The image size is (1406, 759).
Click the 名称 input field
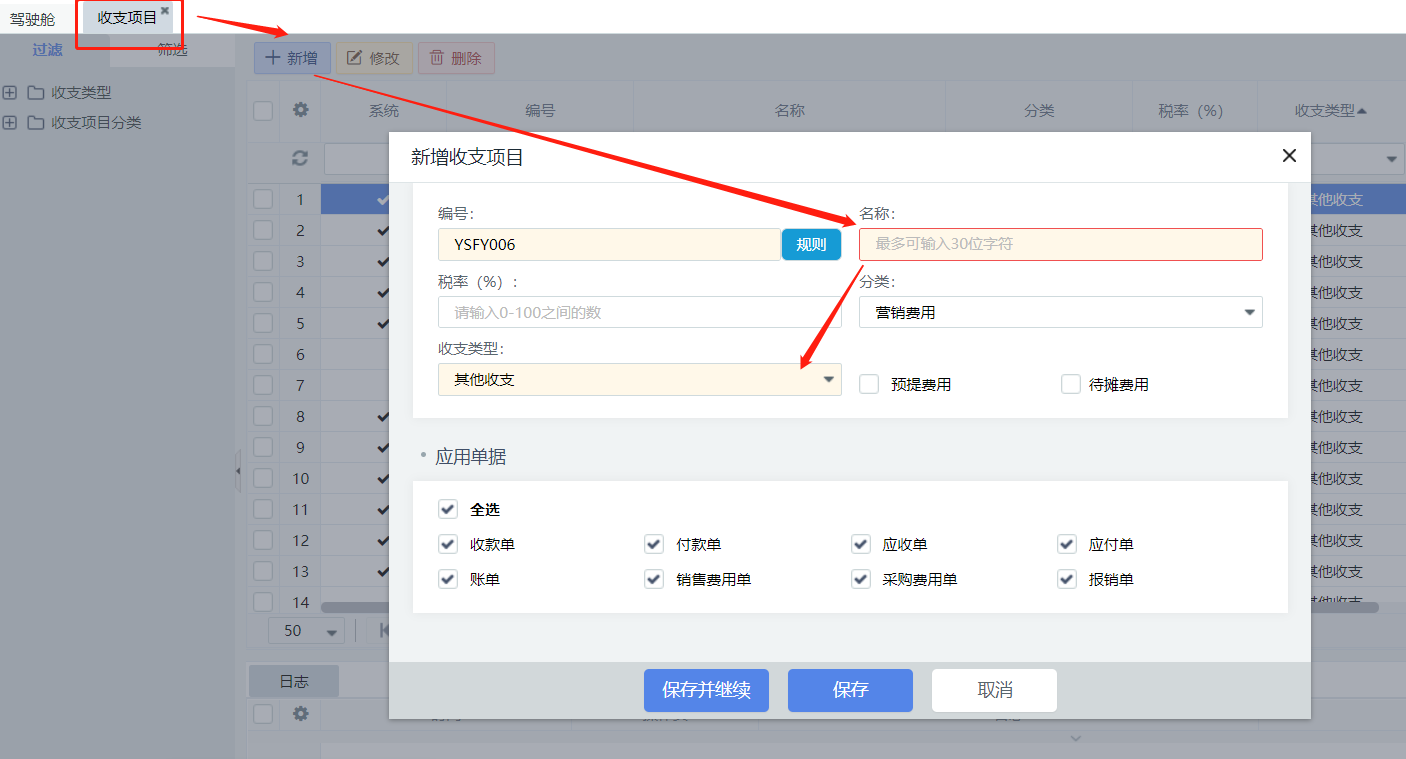(1060, 244)
